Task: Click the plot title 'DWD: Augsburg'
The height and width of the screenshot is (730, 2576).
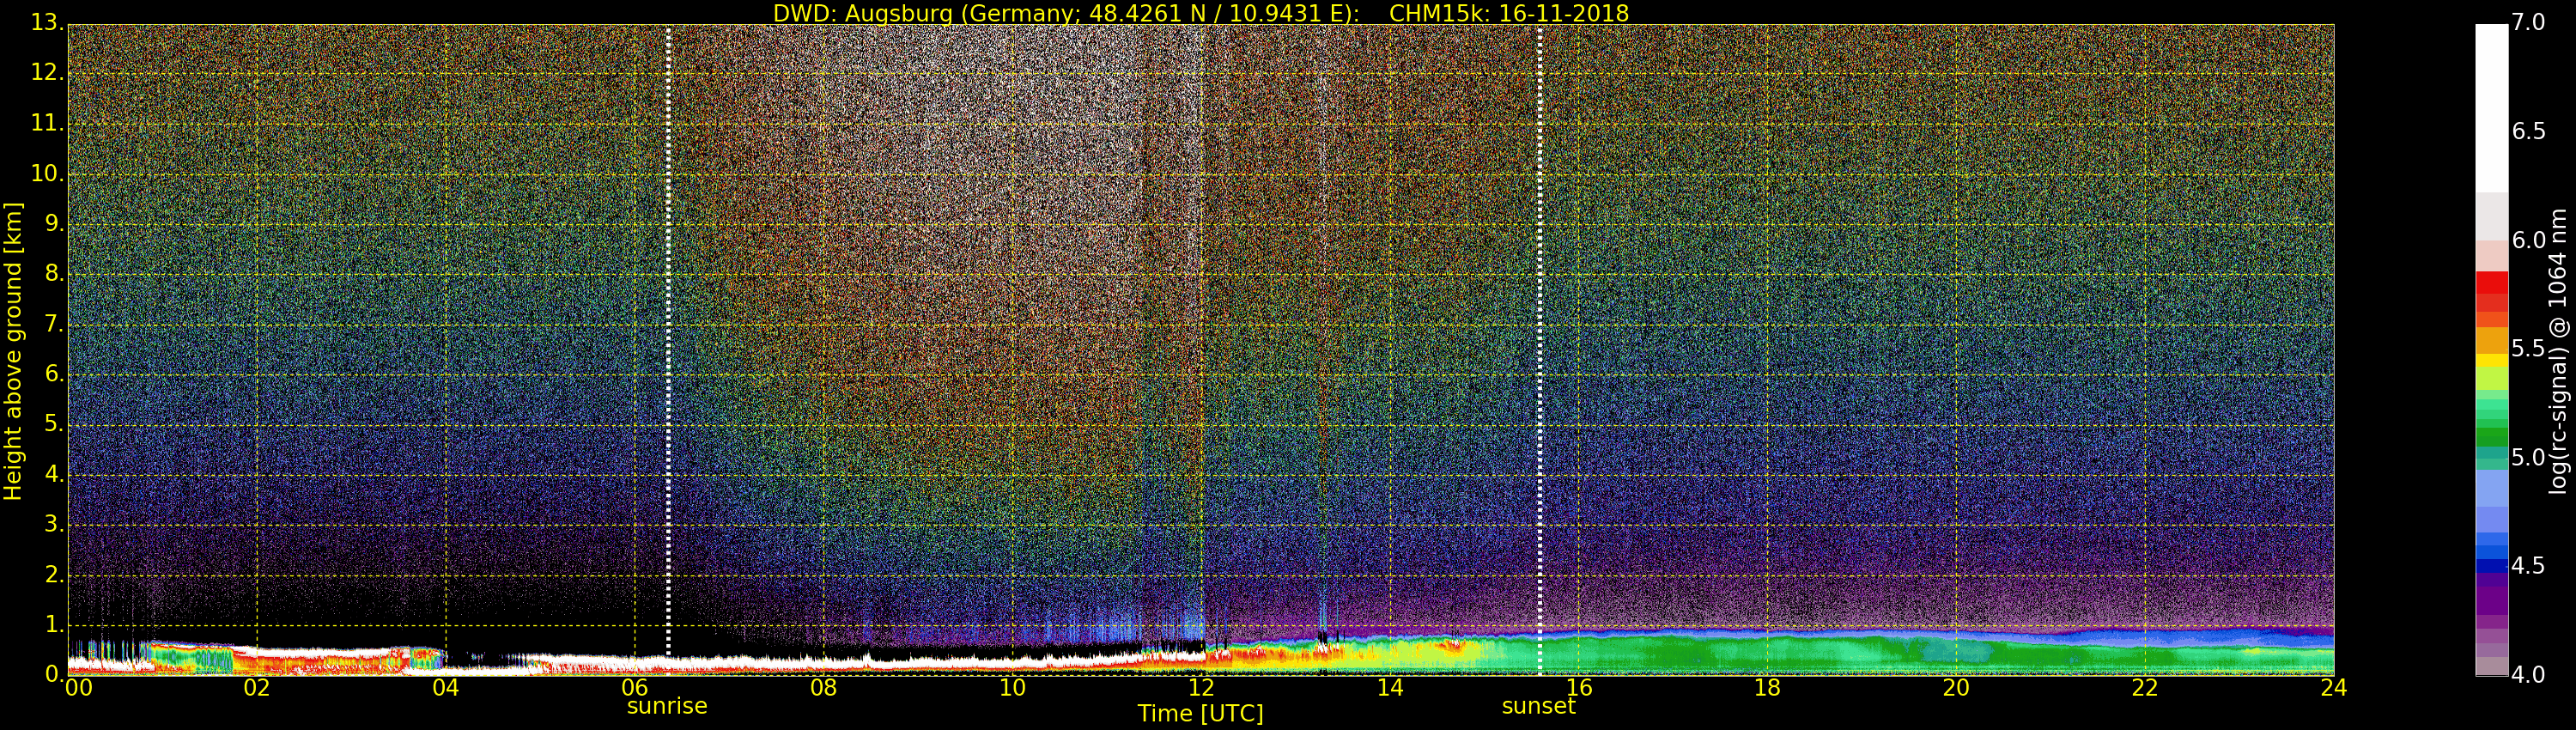Action: (x=1200, y=13)
